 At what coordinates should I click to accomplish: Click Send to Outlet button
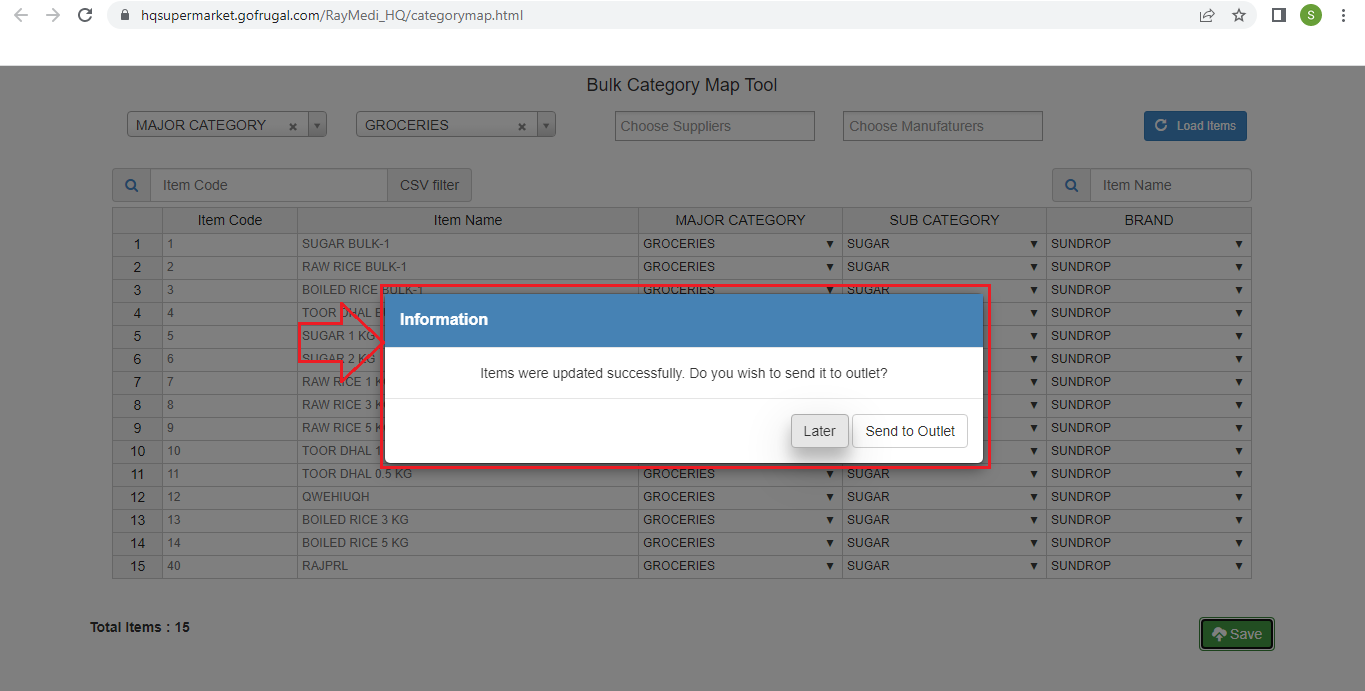pos(910,431)
